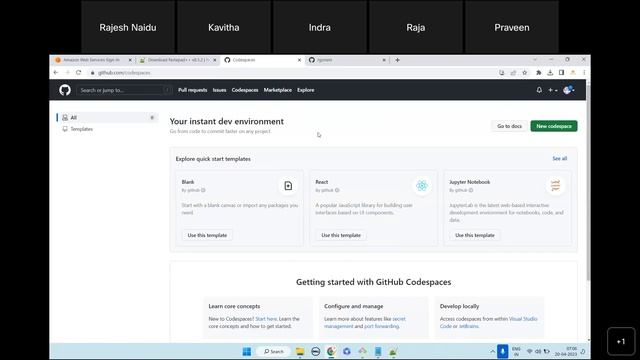The width and height of the screenshot is (640, 360).
Task: Open Codespaces in the GitHub nav
Action: [x=245, y=90]
